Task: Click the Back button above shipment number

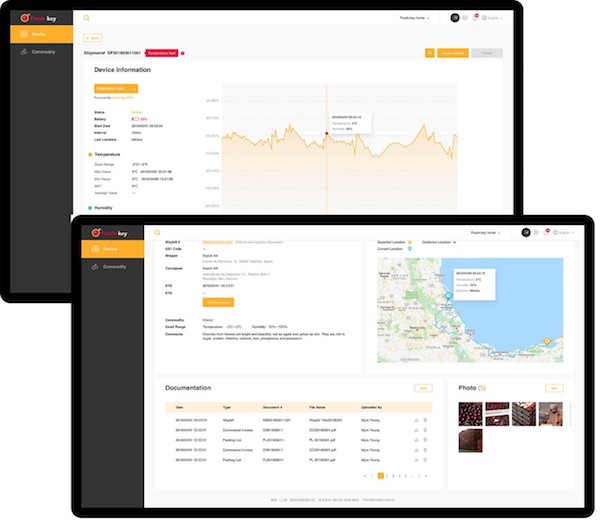Action: coord(93,37)
